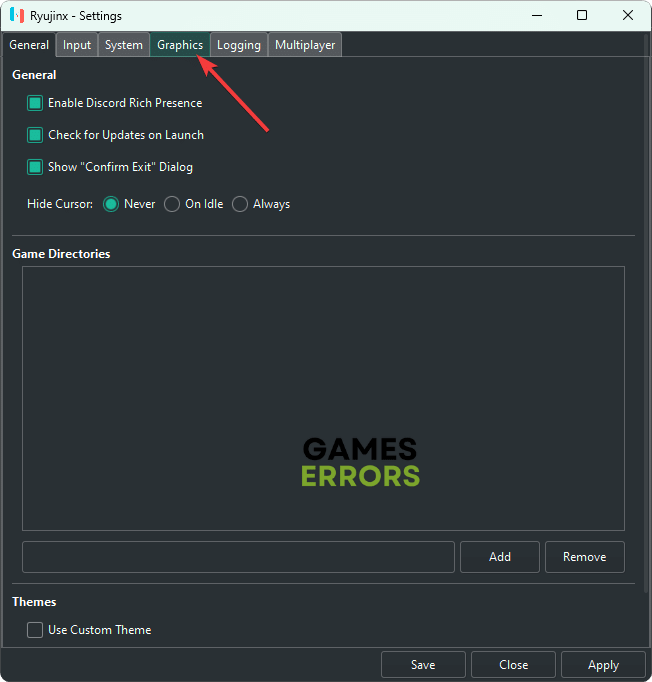Click the Ryujinx logo icon in title bar

pos(17,16)
